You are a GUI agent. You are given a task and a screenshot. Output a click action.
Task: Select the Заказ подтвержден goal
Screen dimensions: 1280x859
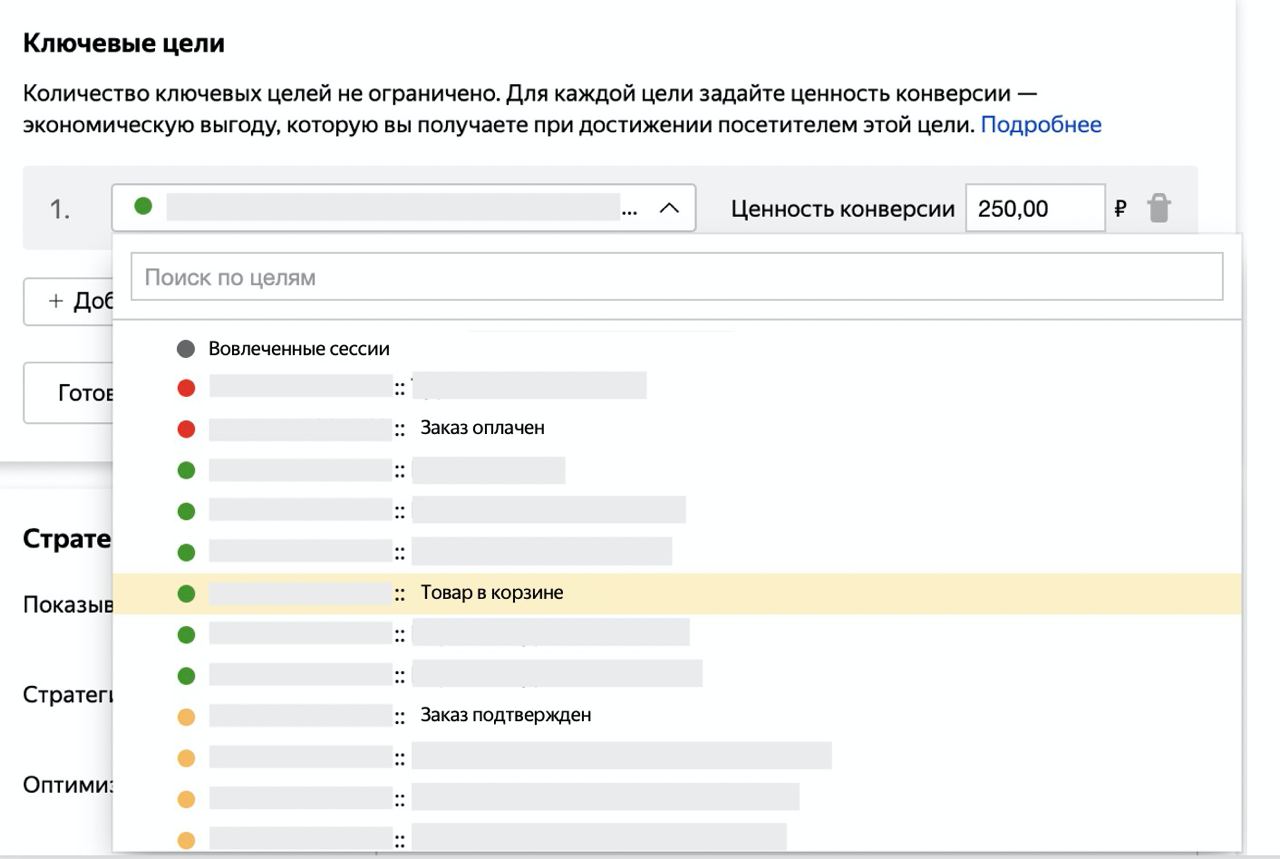(x=505, y=715)
